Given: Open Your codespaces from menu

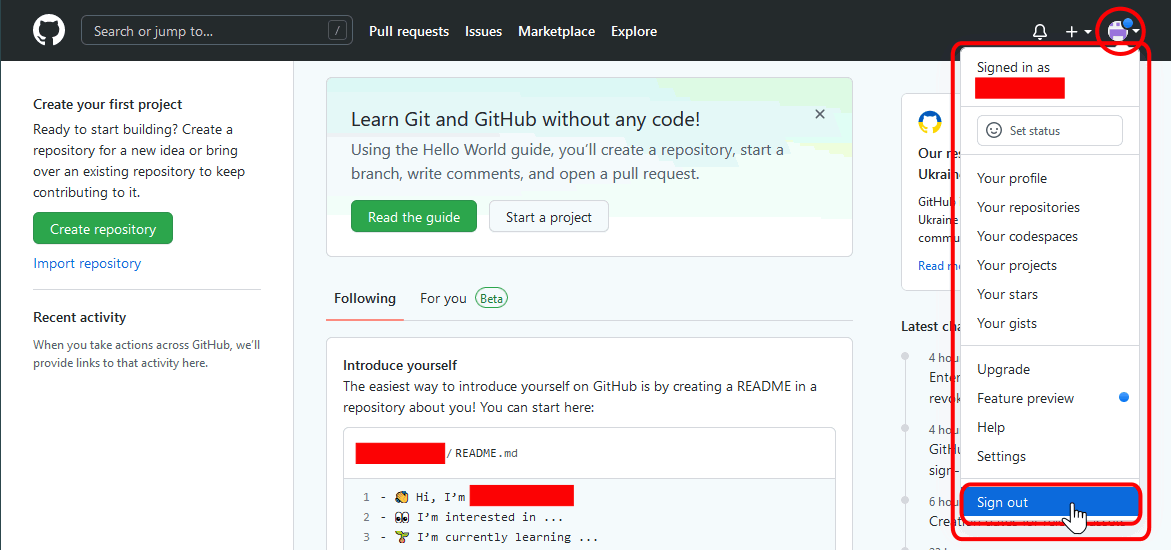Looking at the screenshot, I should (x=1049, y=236).
